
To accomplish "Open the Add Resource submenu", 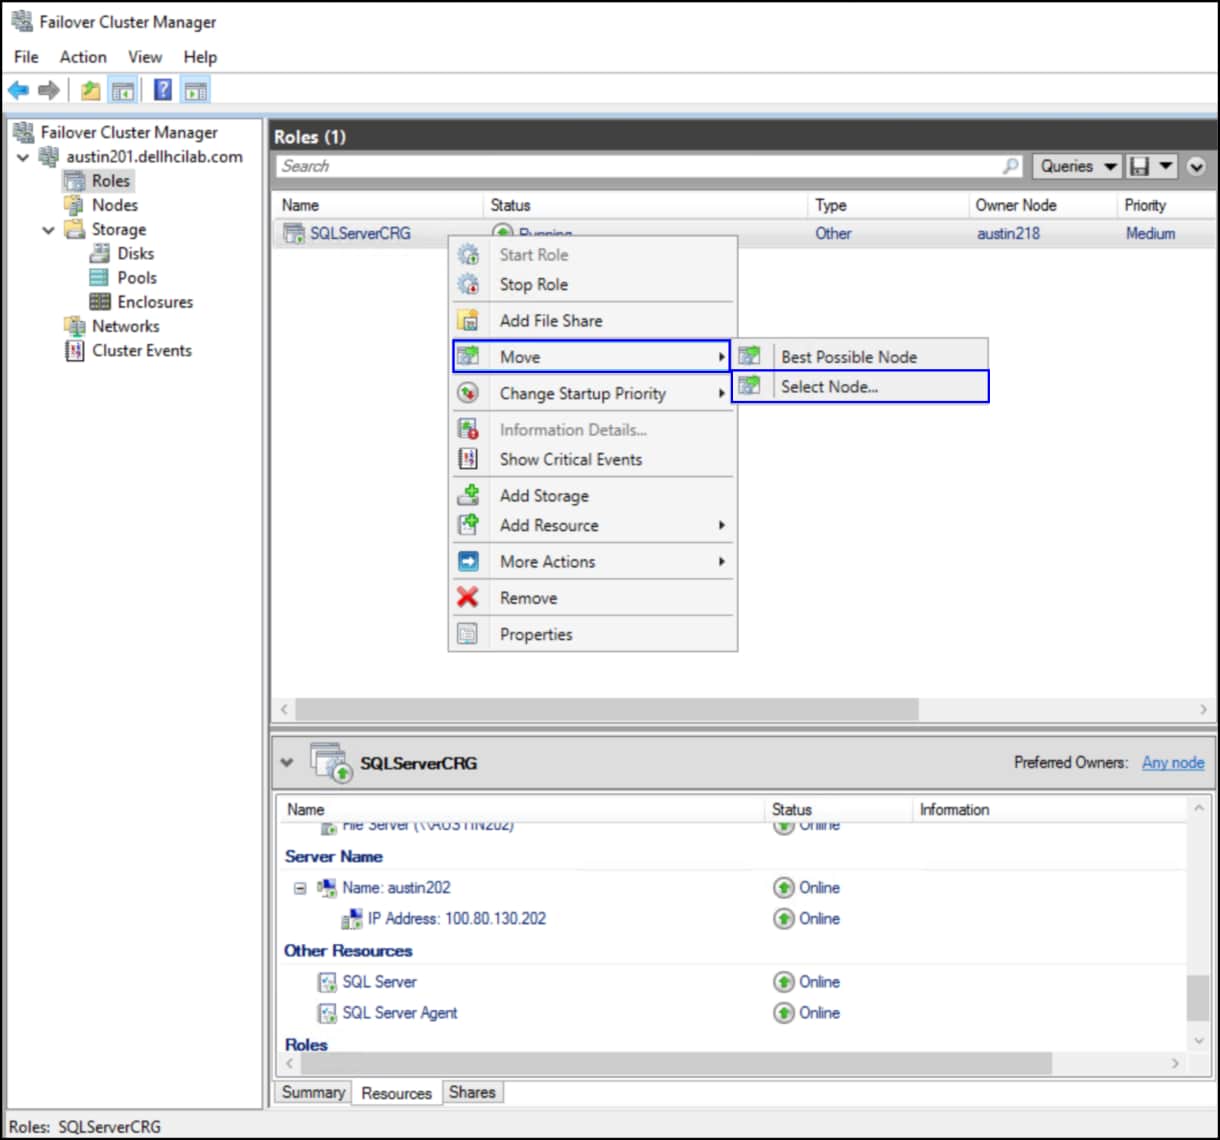I will [x=593, y=526].
